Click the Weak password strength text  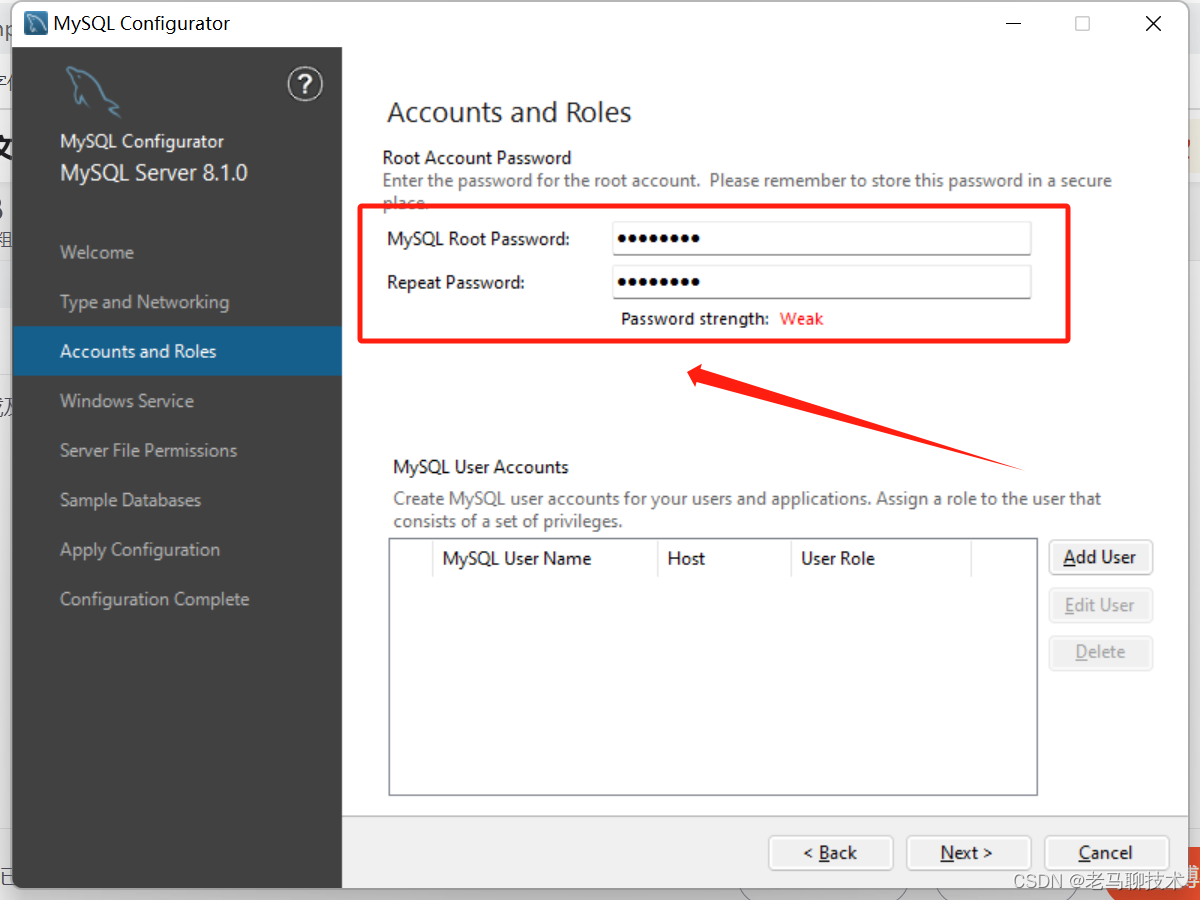[x=801, y=319]
